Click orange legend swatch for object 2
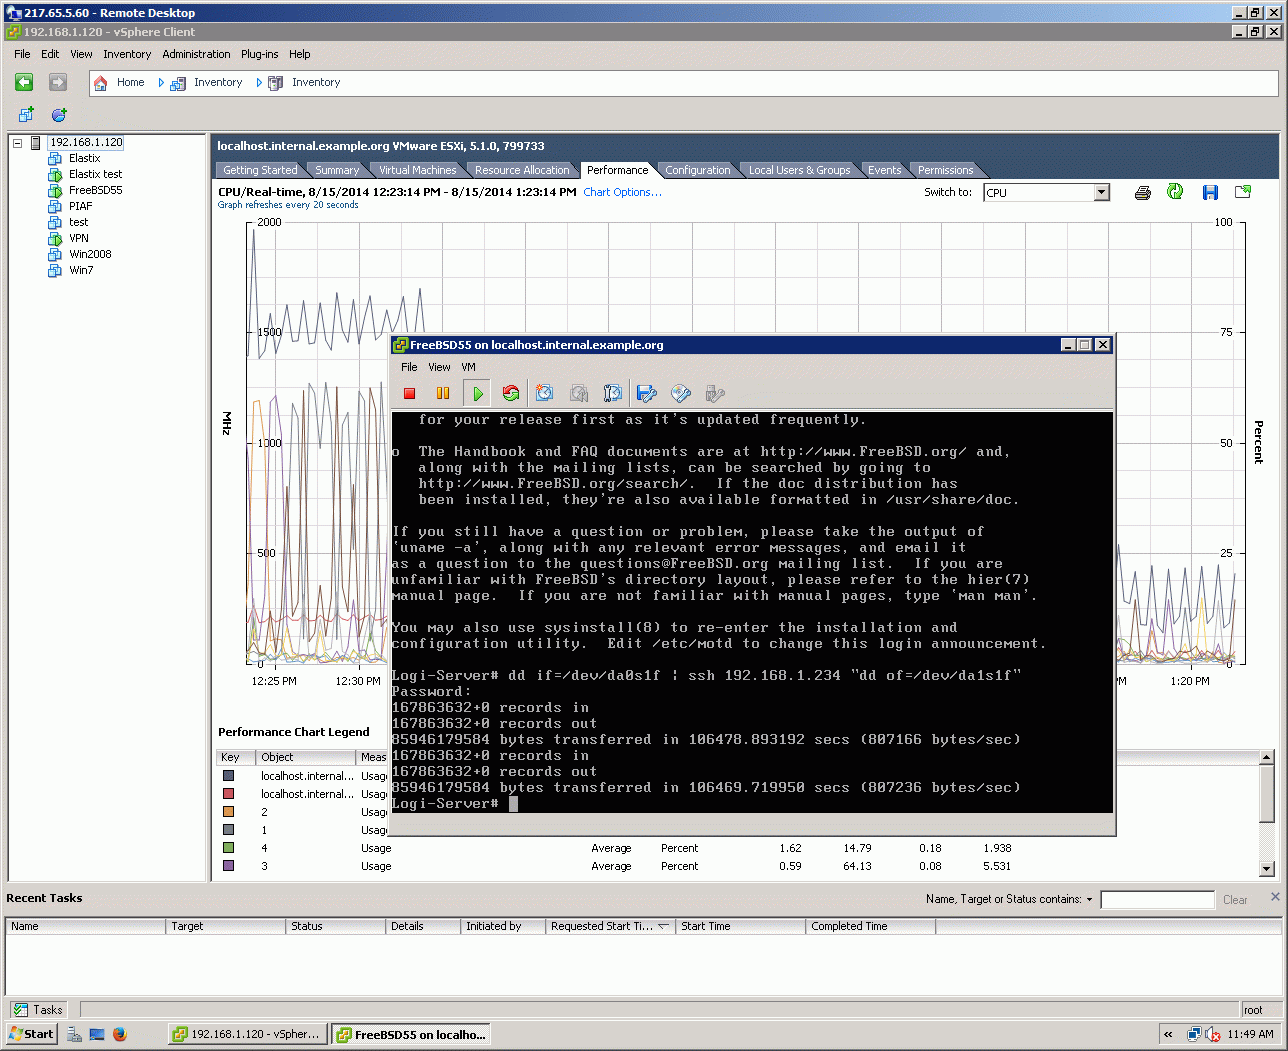Viewport: 1288px width, 1051px height. pyautogui.click(x=228, y=811)
